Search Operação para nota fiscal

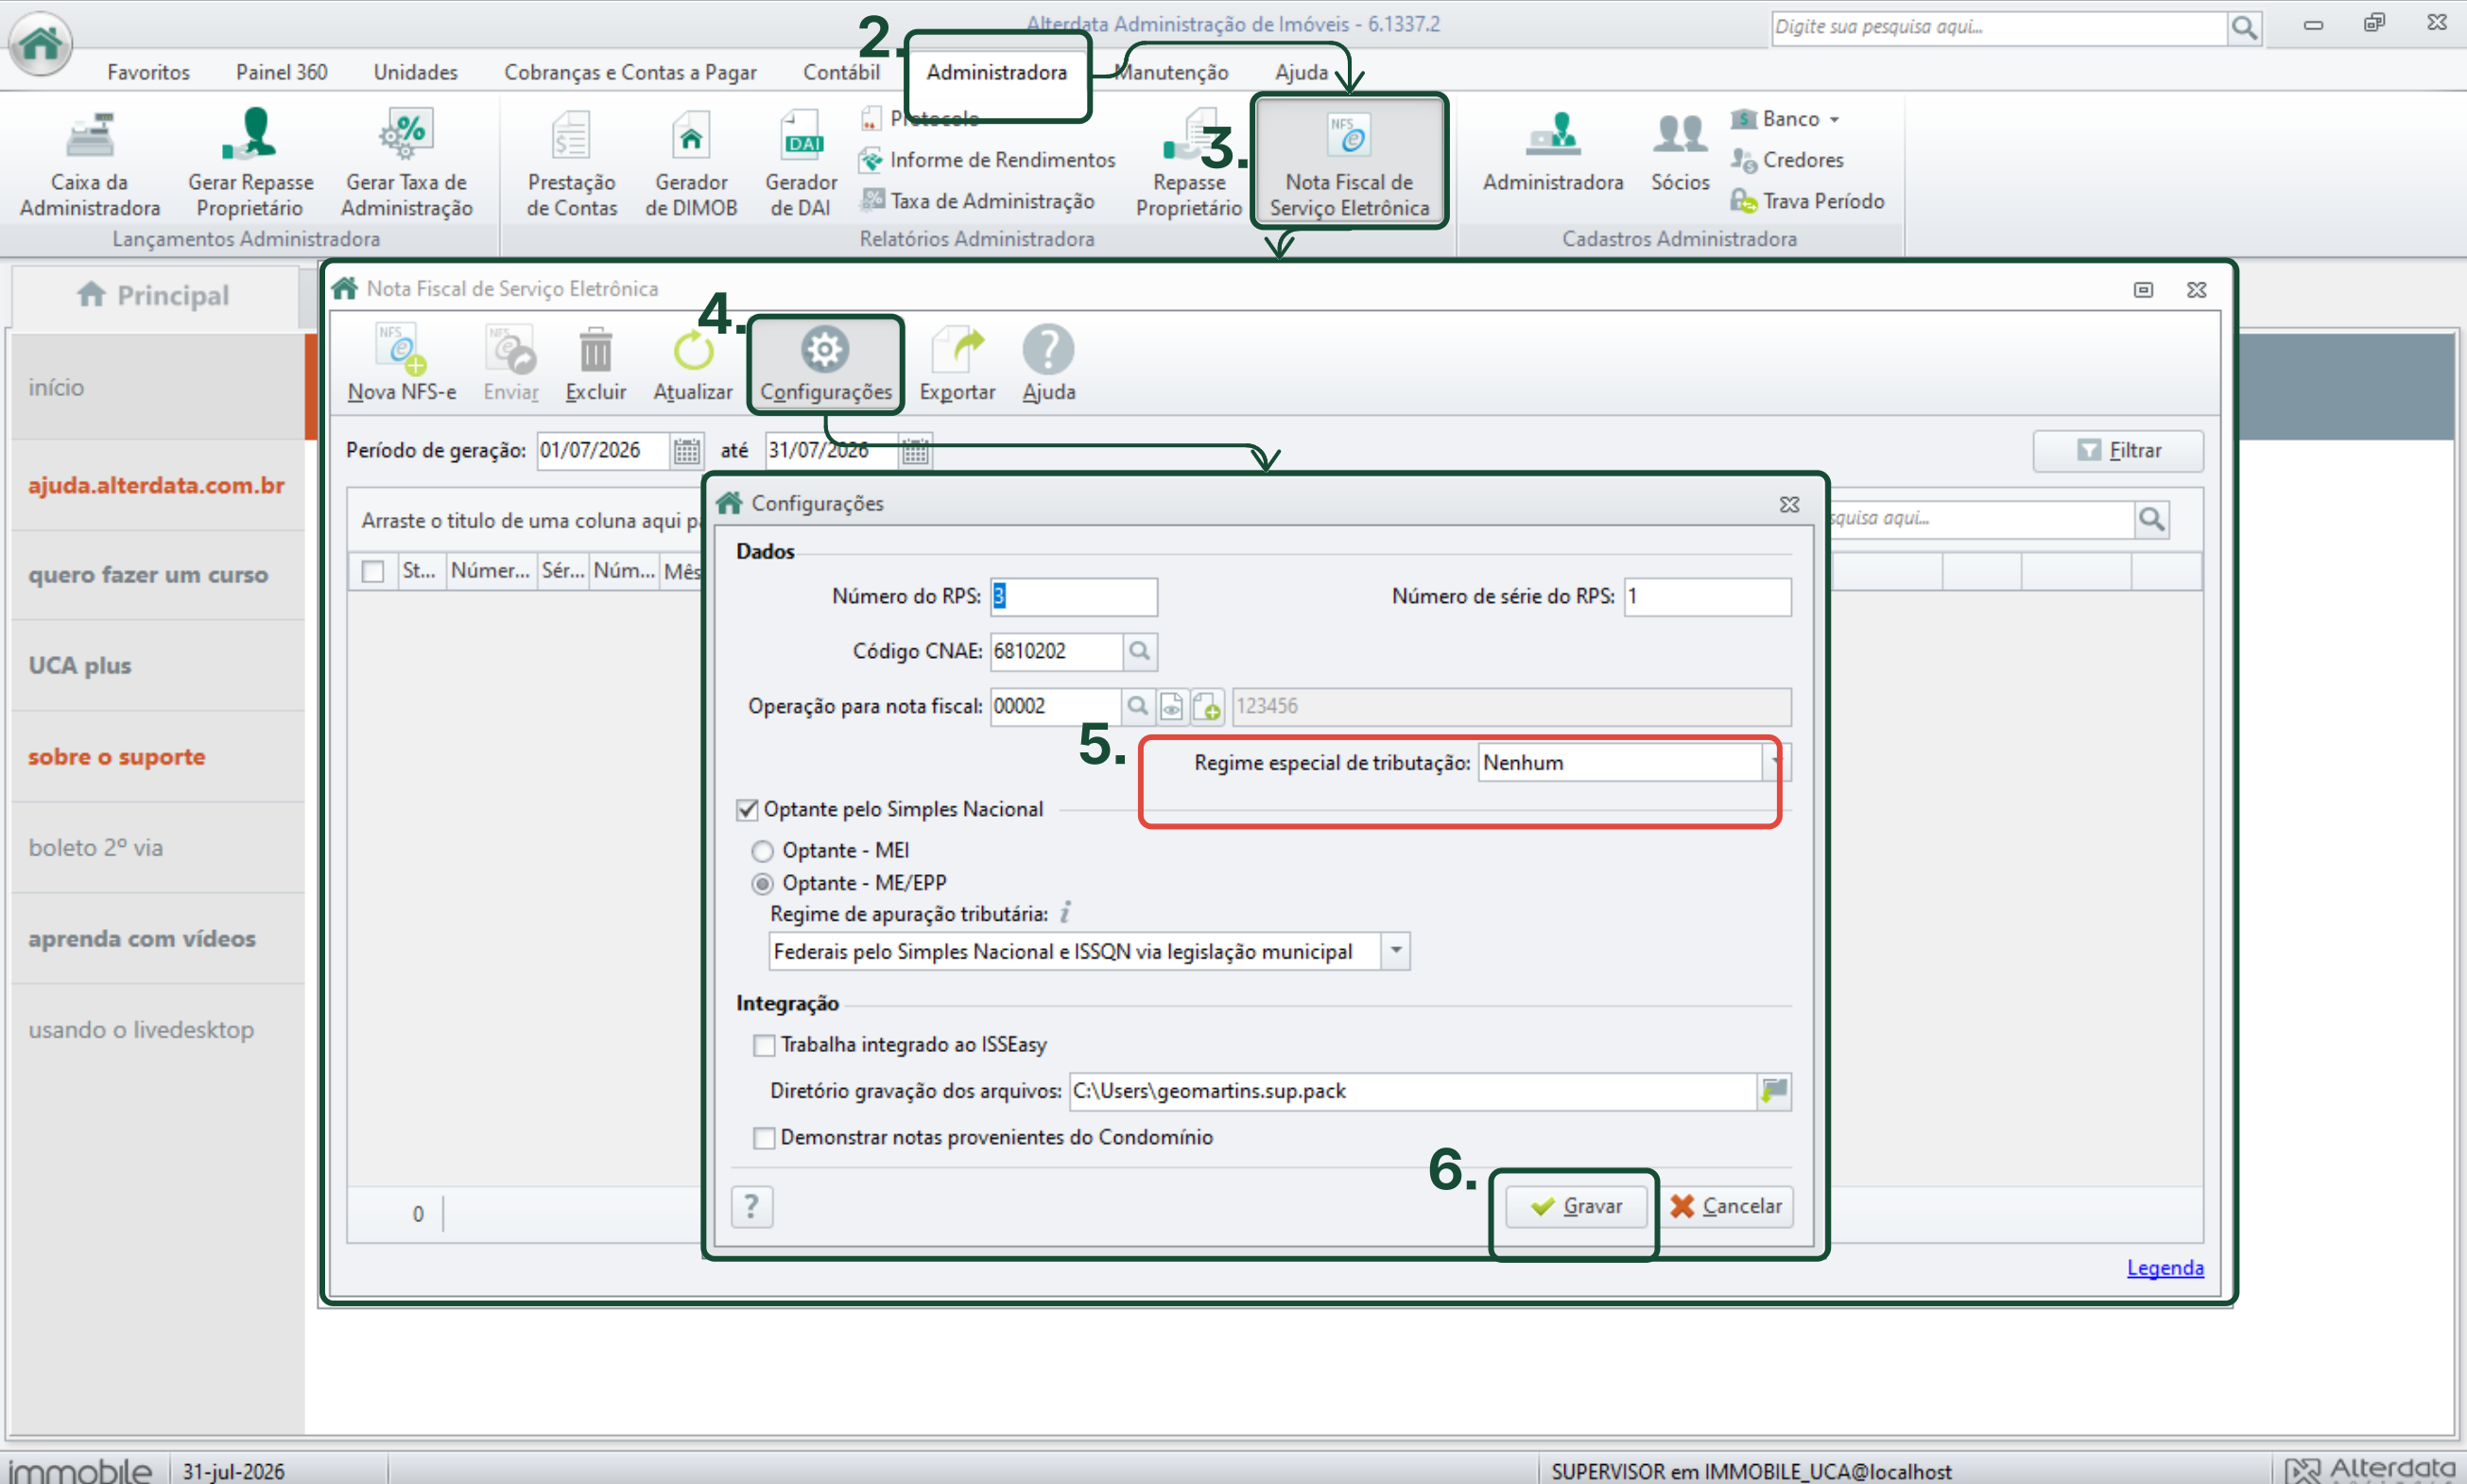click(1137, 707)
